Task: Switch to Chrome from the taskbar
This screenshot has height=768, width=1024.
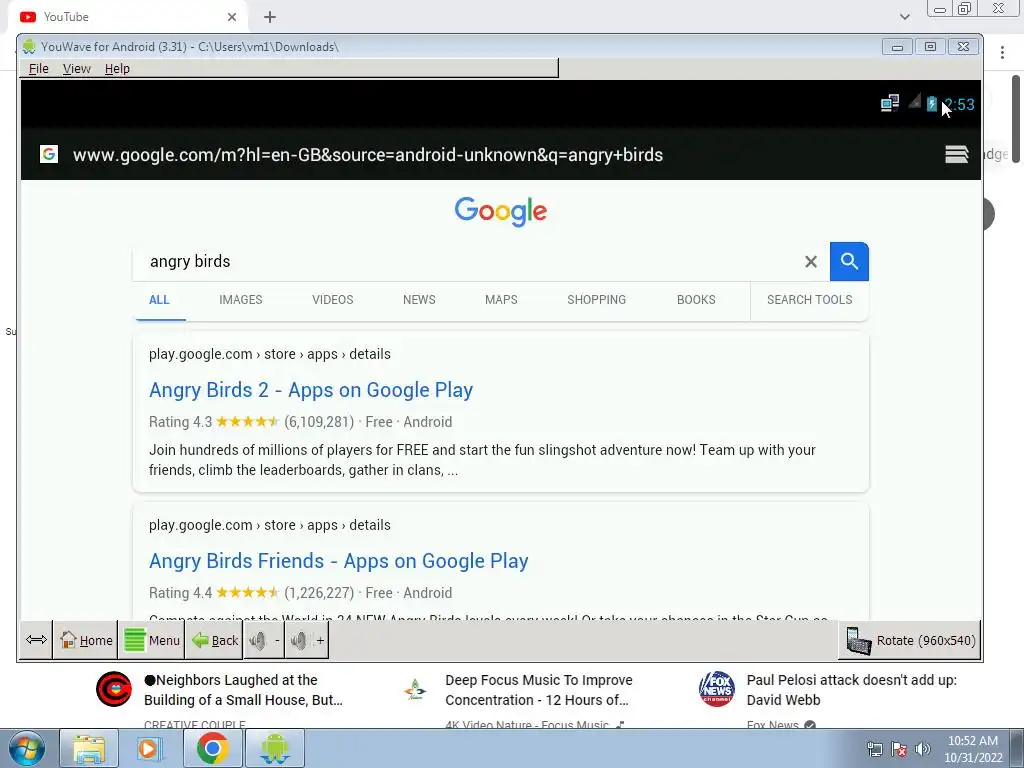Action: [212, 748]
